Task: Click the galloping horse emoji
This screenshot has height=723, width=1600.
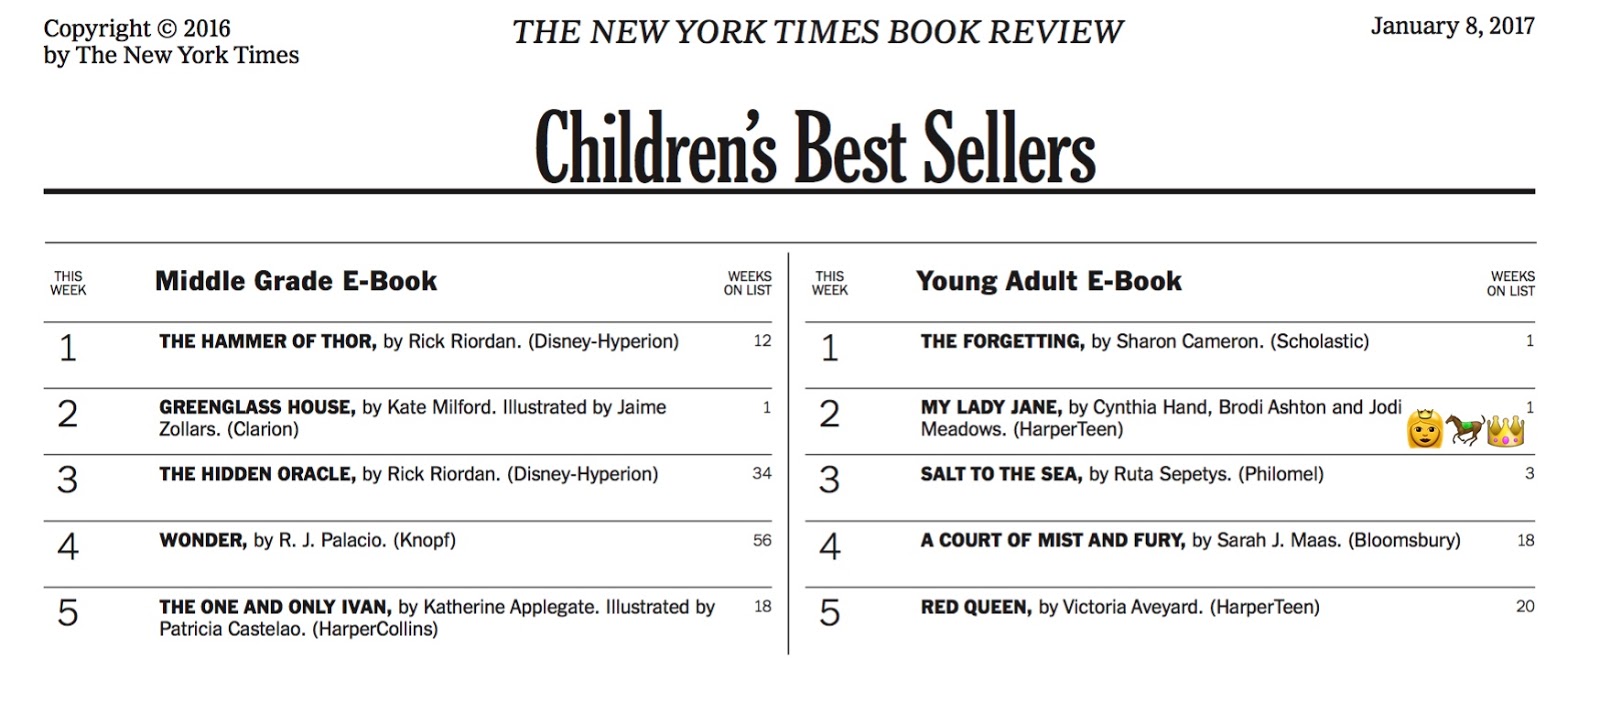Action: pos(1464,429)
